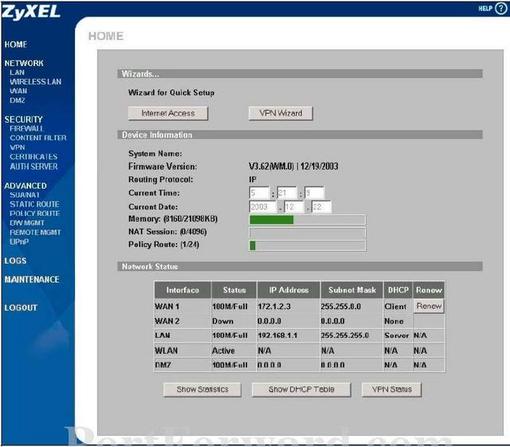Click Show DHCP Table button
Screen dimensions: 510x447
click(301, 389)
